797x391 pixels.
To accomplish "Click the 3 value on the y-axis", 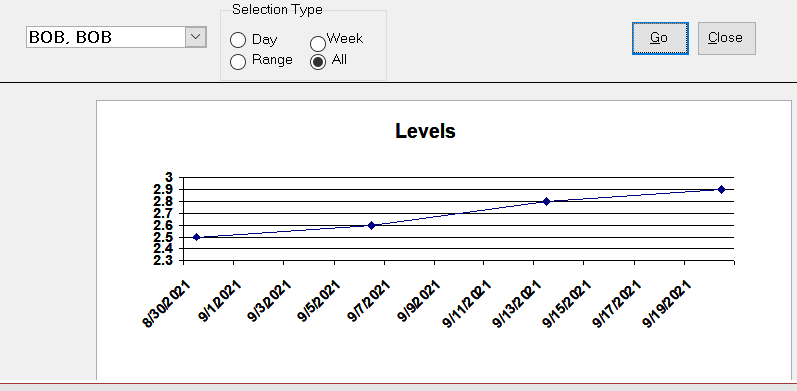I will [x=169, y=177].
